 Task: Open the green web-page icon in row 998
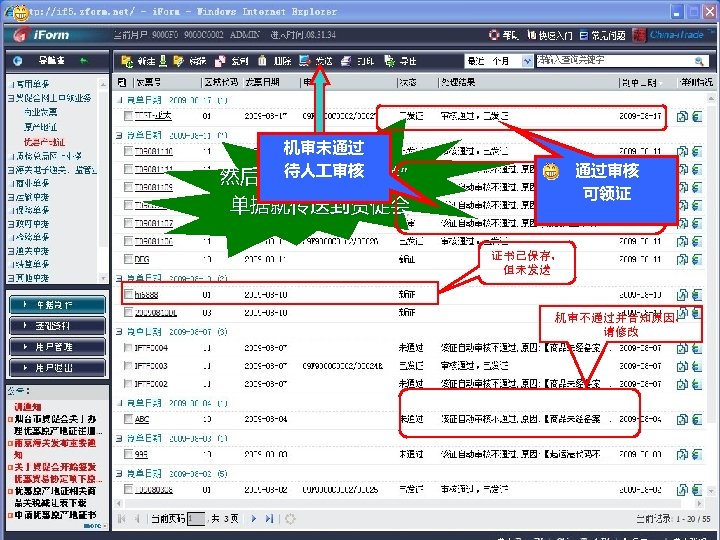(697, 455)
